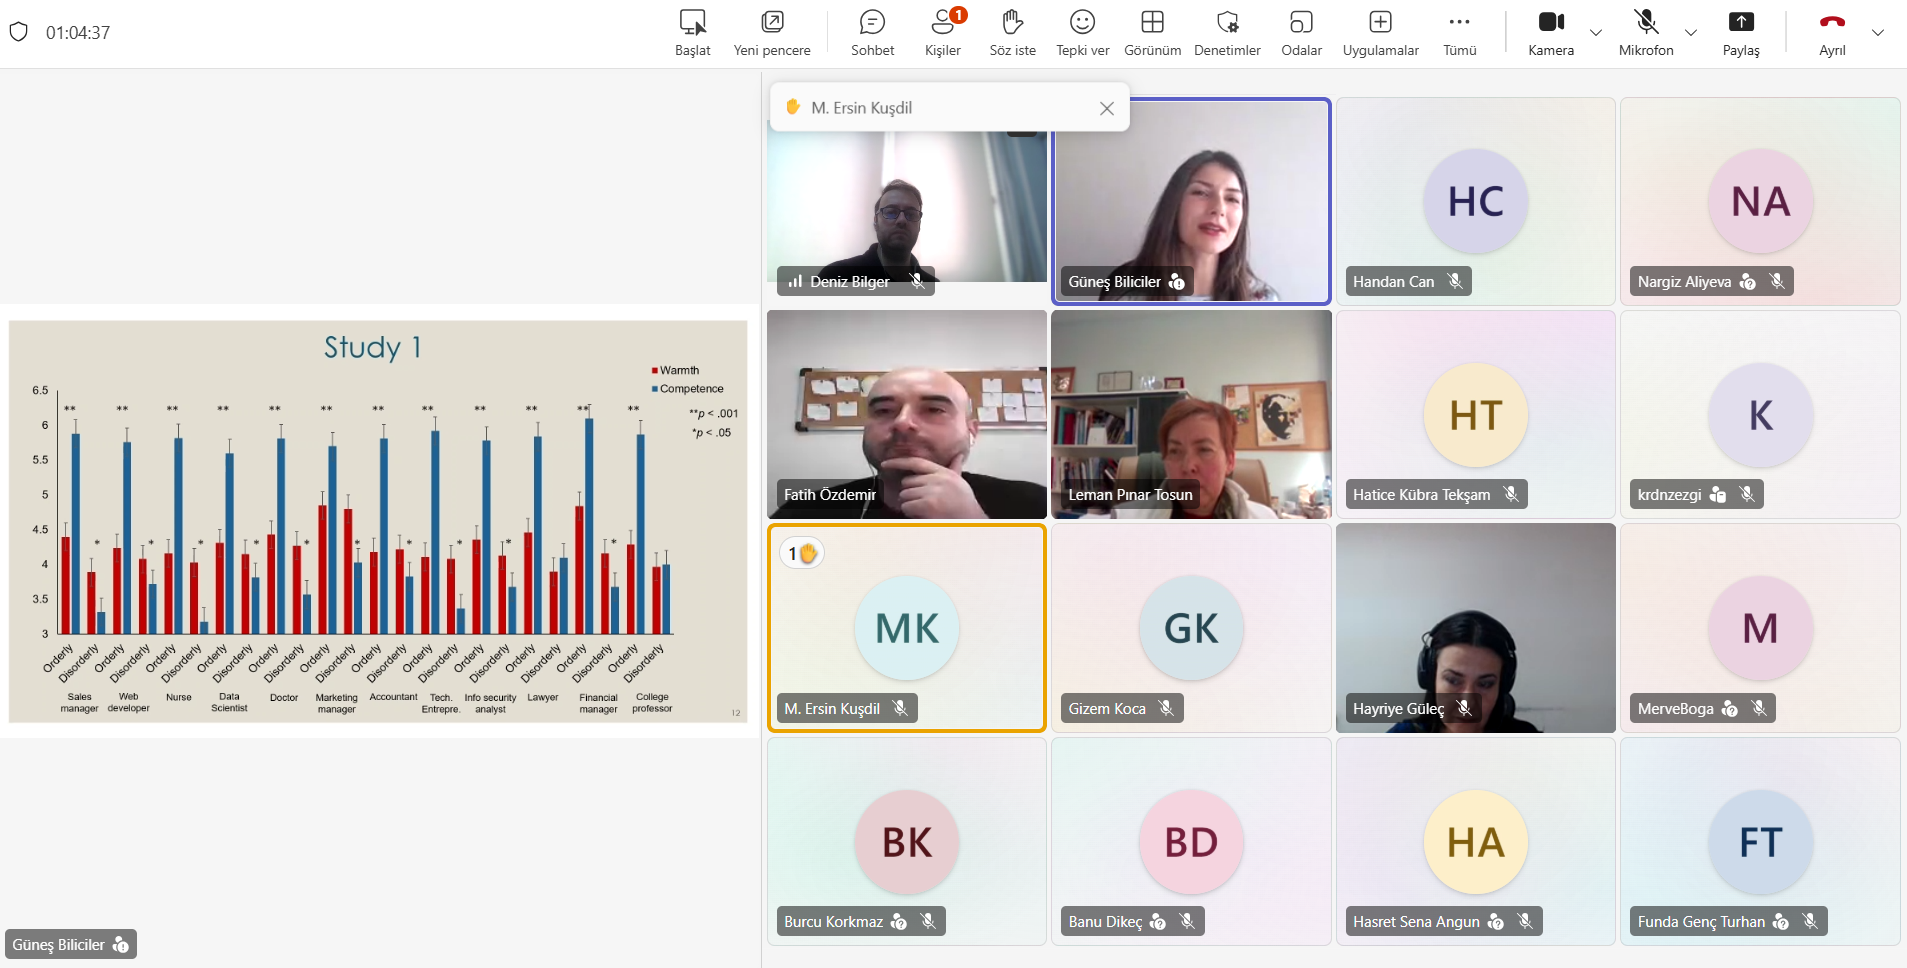Open the Denetimler controls menu
The image size is (1907, 968).
tap(1227, 33)
